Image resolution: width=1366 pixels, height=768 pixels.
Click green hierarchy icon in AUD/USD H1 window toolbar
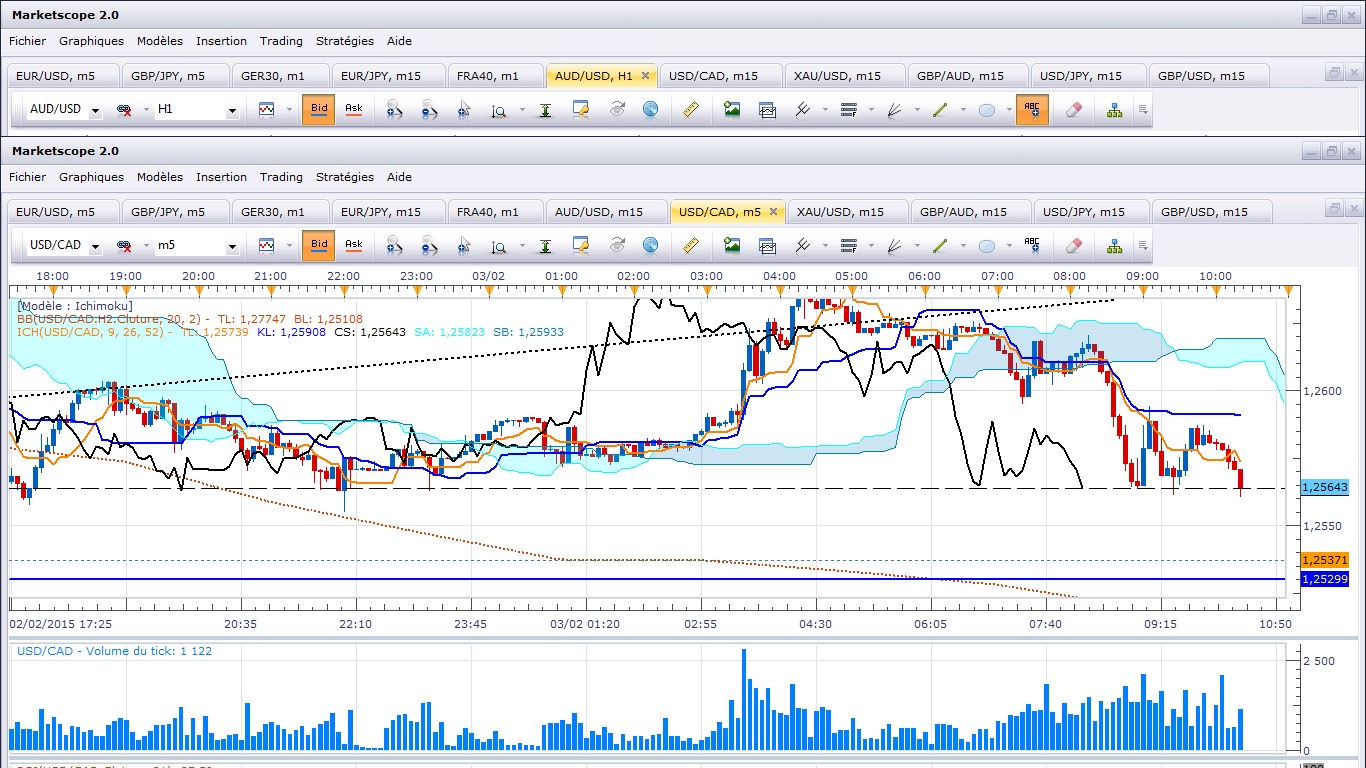(x=1115, y=109)
